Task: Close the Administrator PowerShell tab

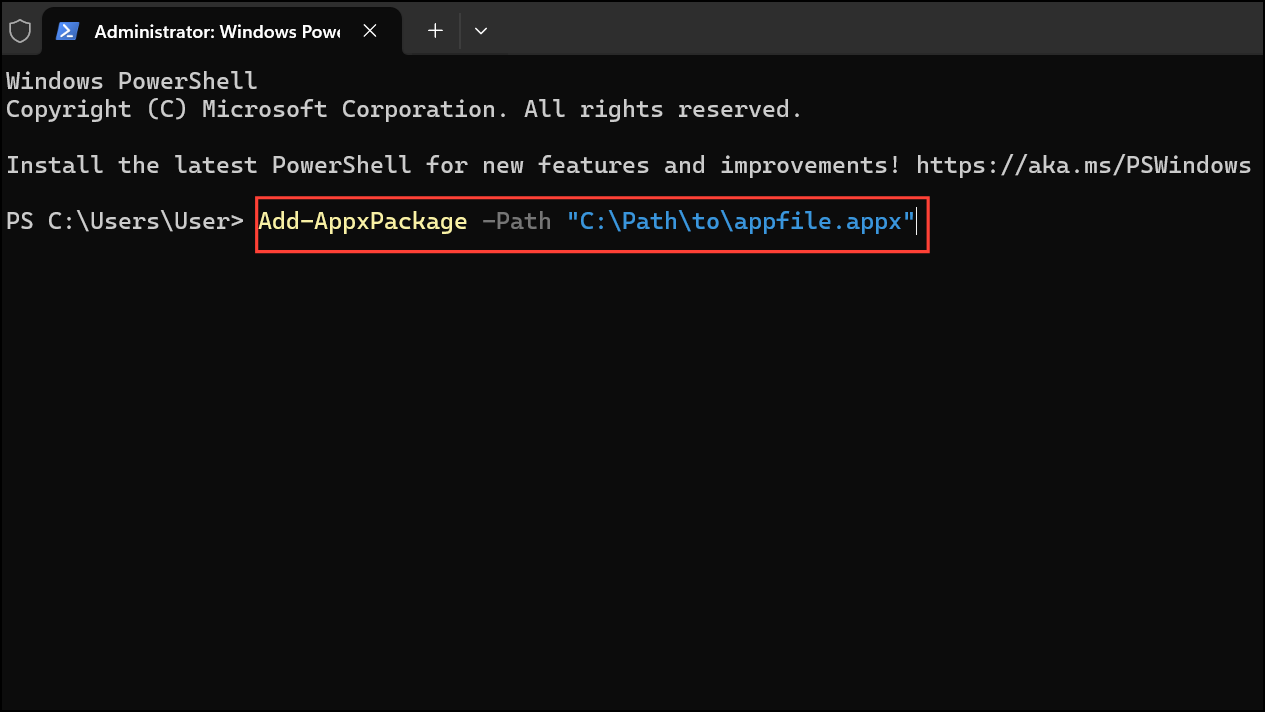Action: (x=369, y=31)
